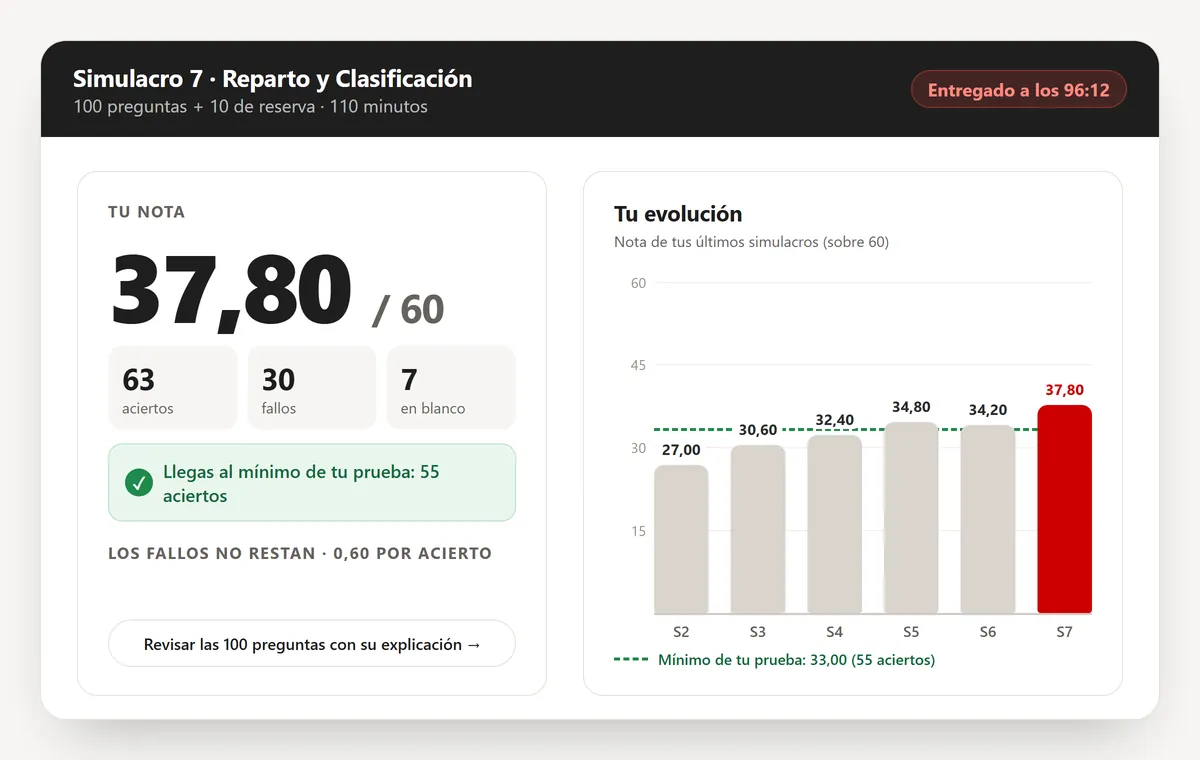Click 'LOS FALLOS NO RESTAN · 0,60 POR ACIERTO'
Screen dimensions: 1200x760
coord(300,553)
